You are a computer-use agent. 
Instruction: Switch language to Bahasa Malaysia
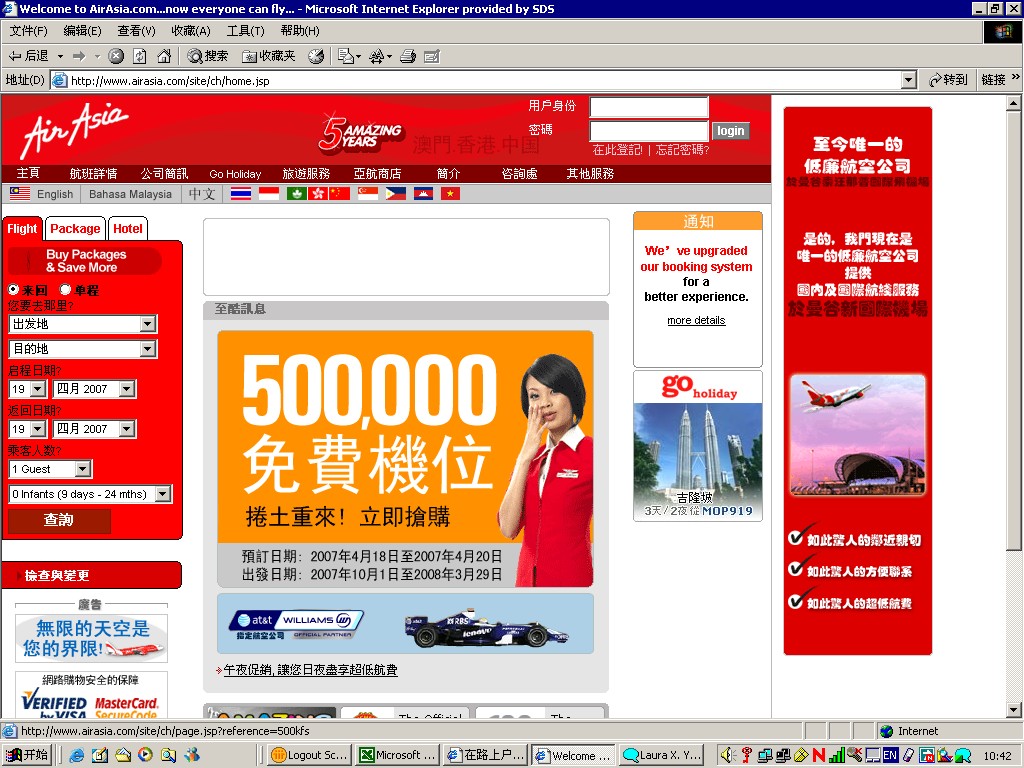[131, 194]
